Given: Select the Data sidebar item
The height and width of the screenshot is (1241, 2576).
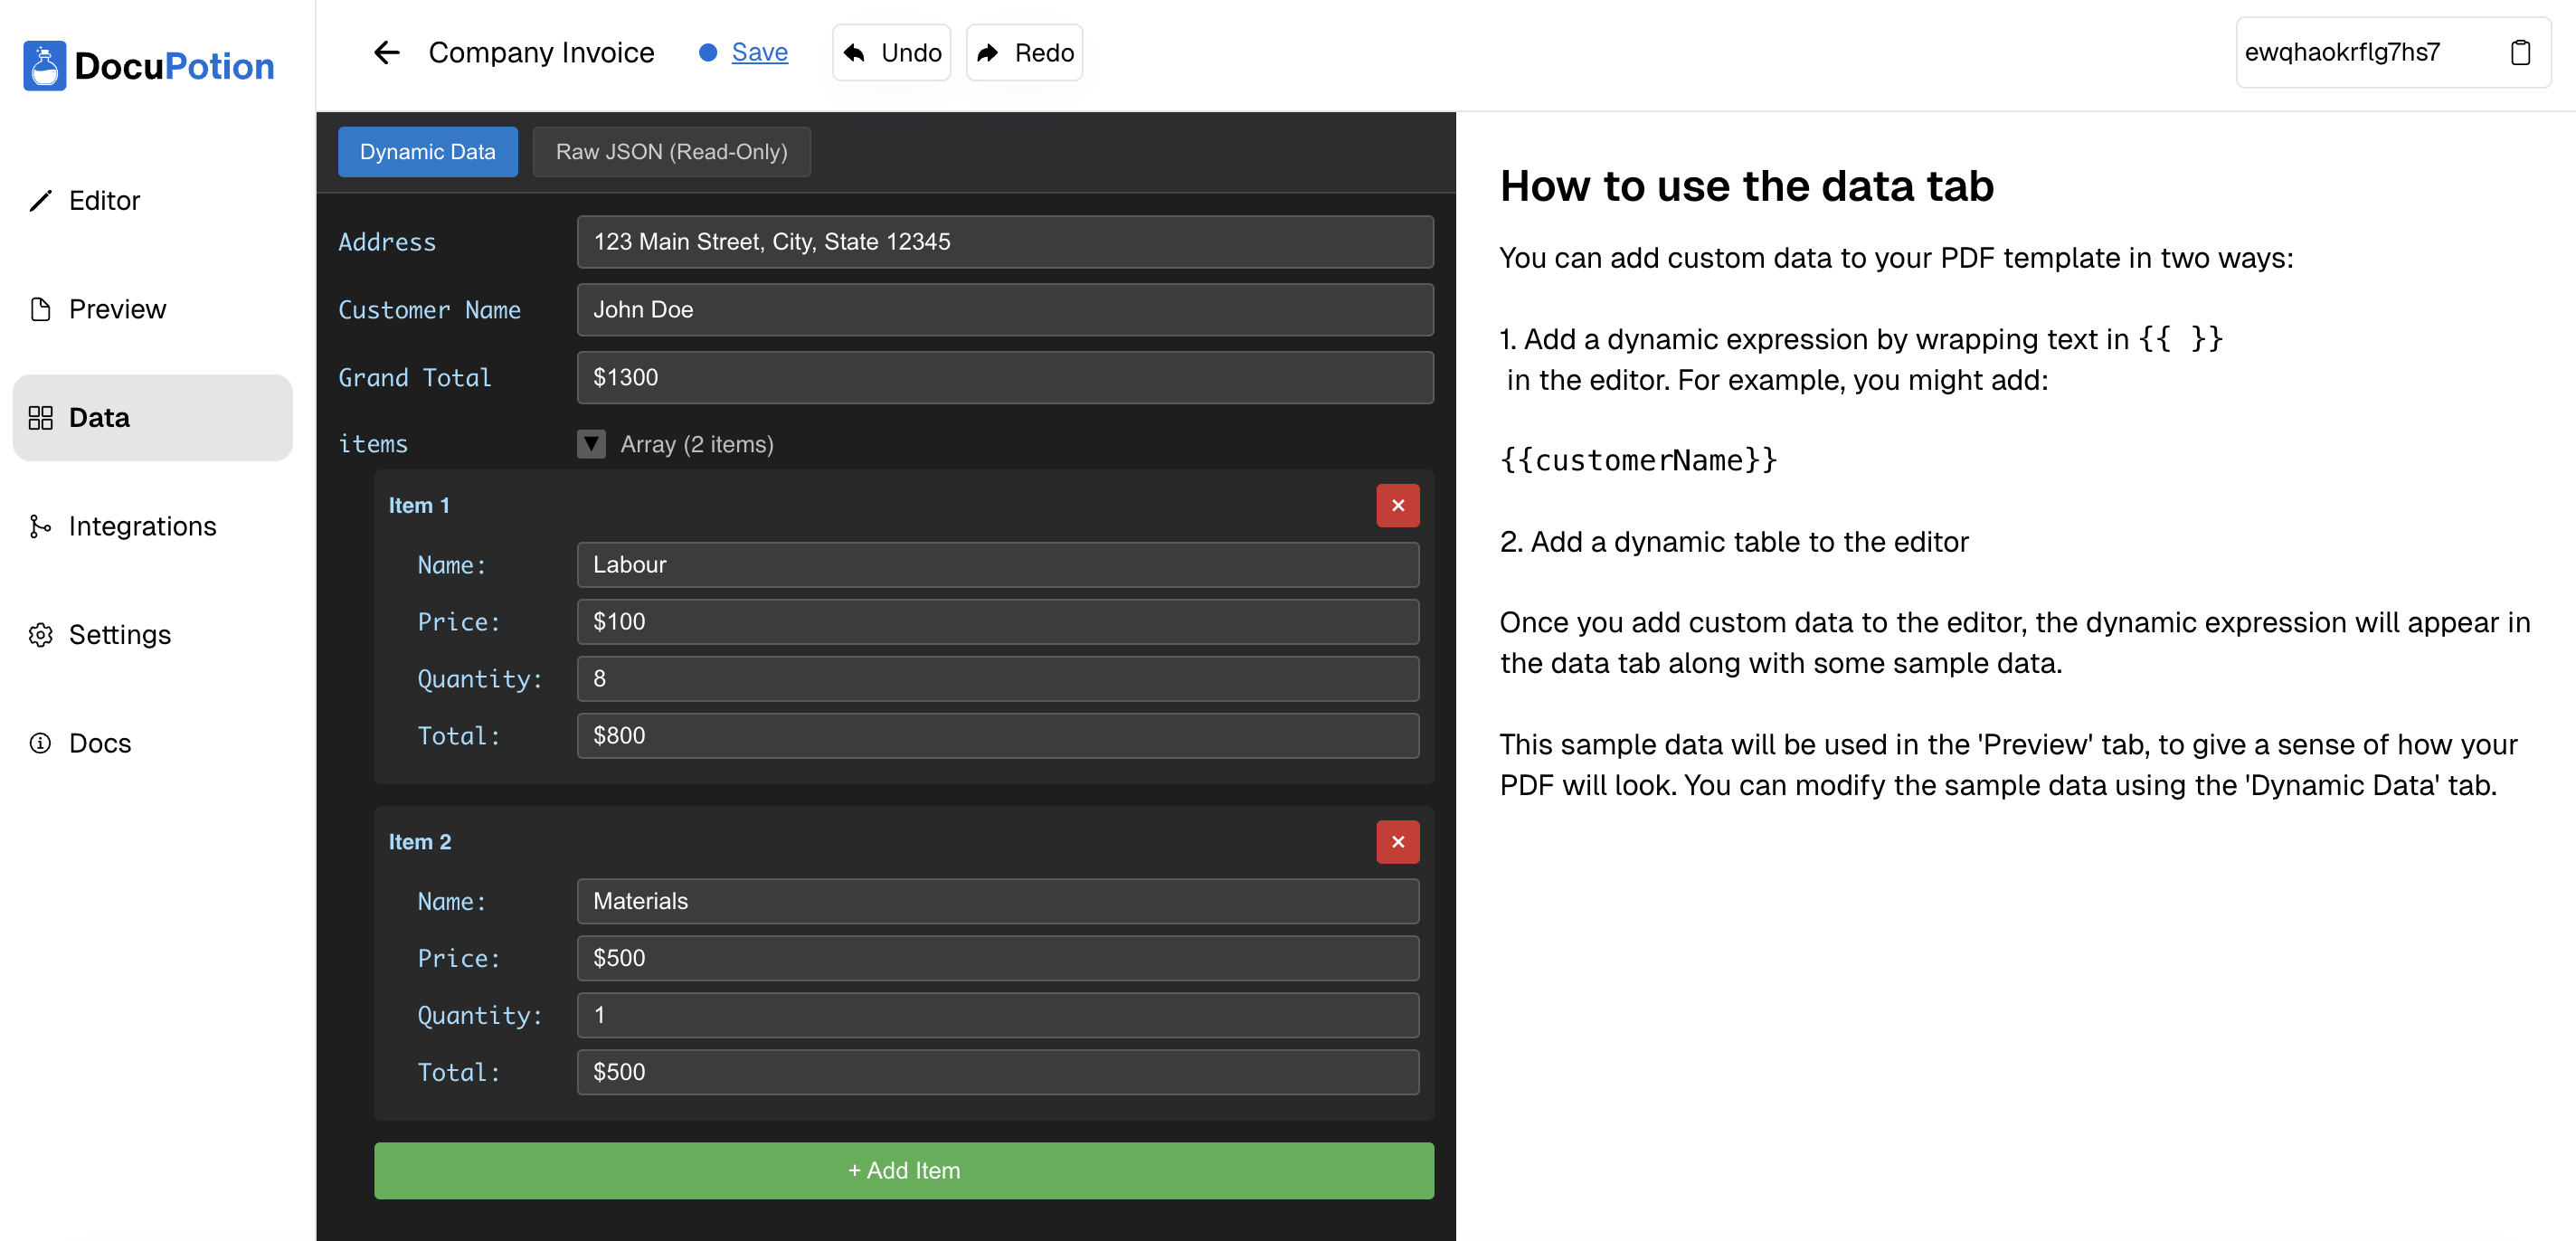Looking at the screenshot, I should (152, 418).
